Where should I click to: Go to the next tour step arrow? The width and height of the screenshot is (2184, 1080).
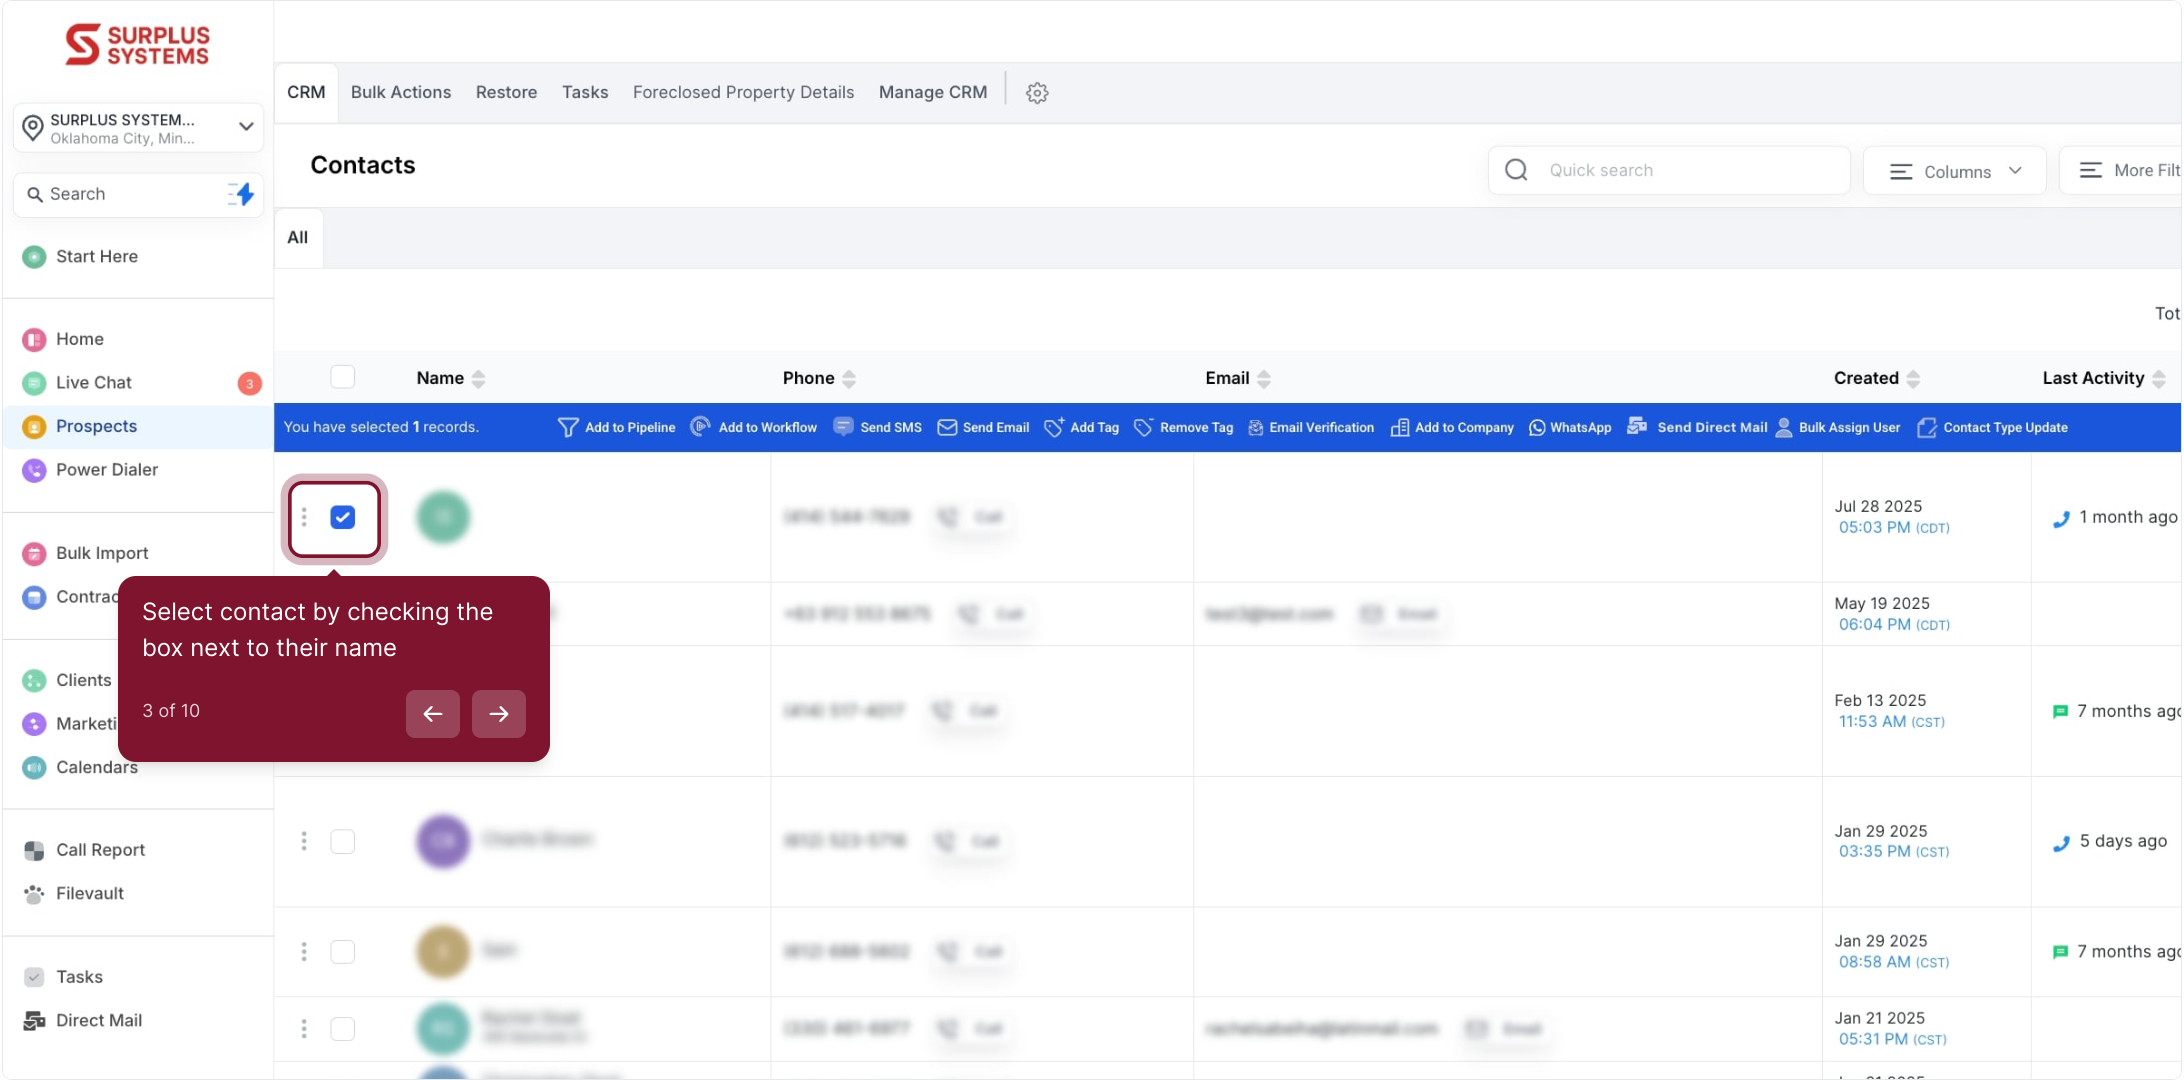pos(499,714)
